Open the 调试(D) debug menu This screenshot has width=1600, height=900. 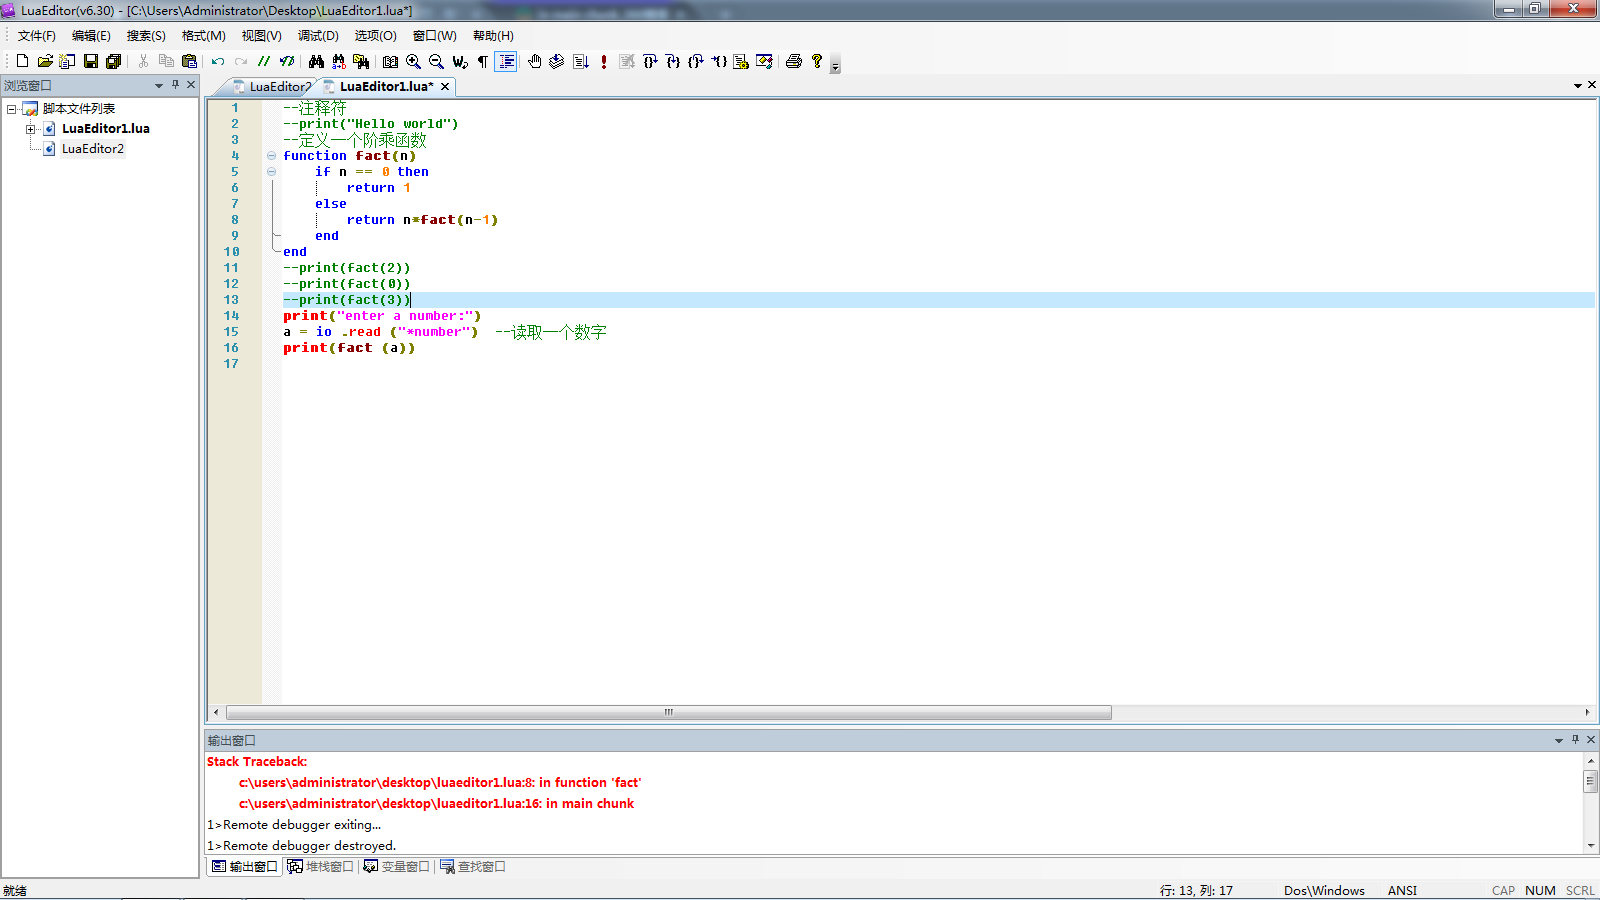318,36
